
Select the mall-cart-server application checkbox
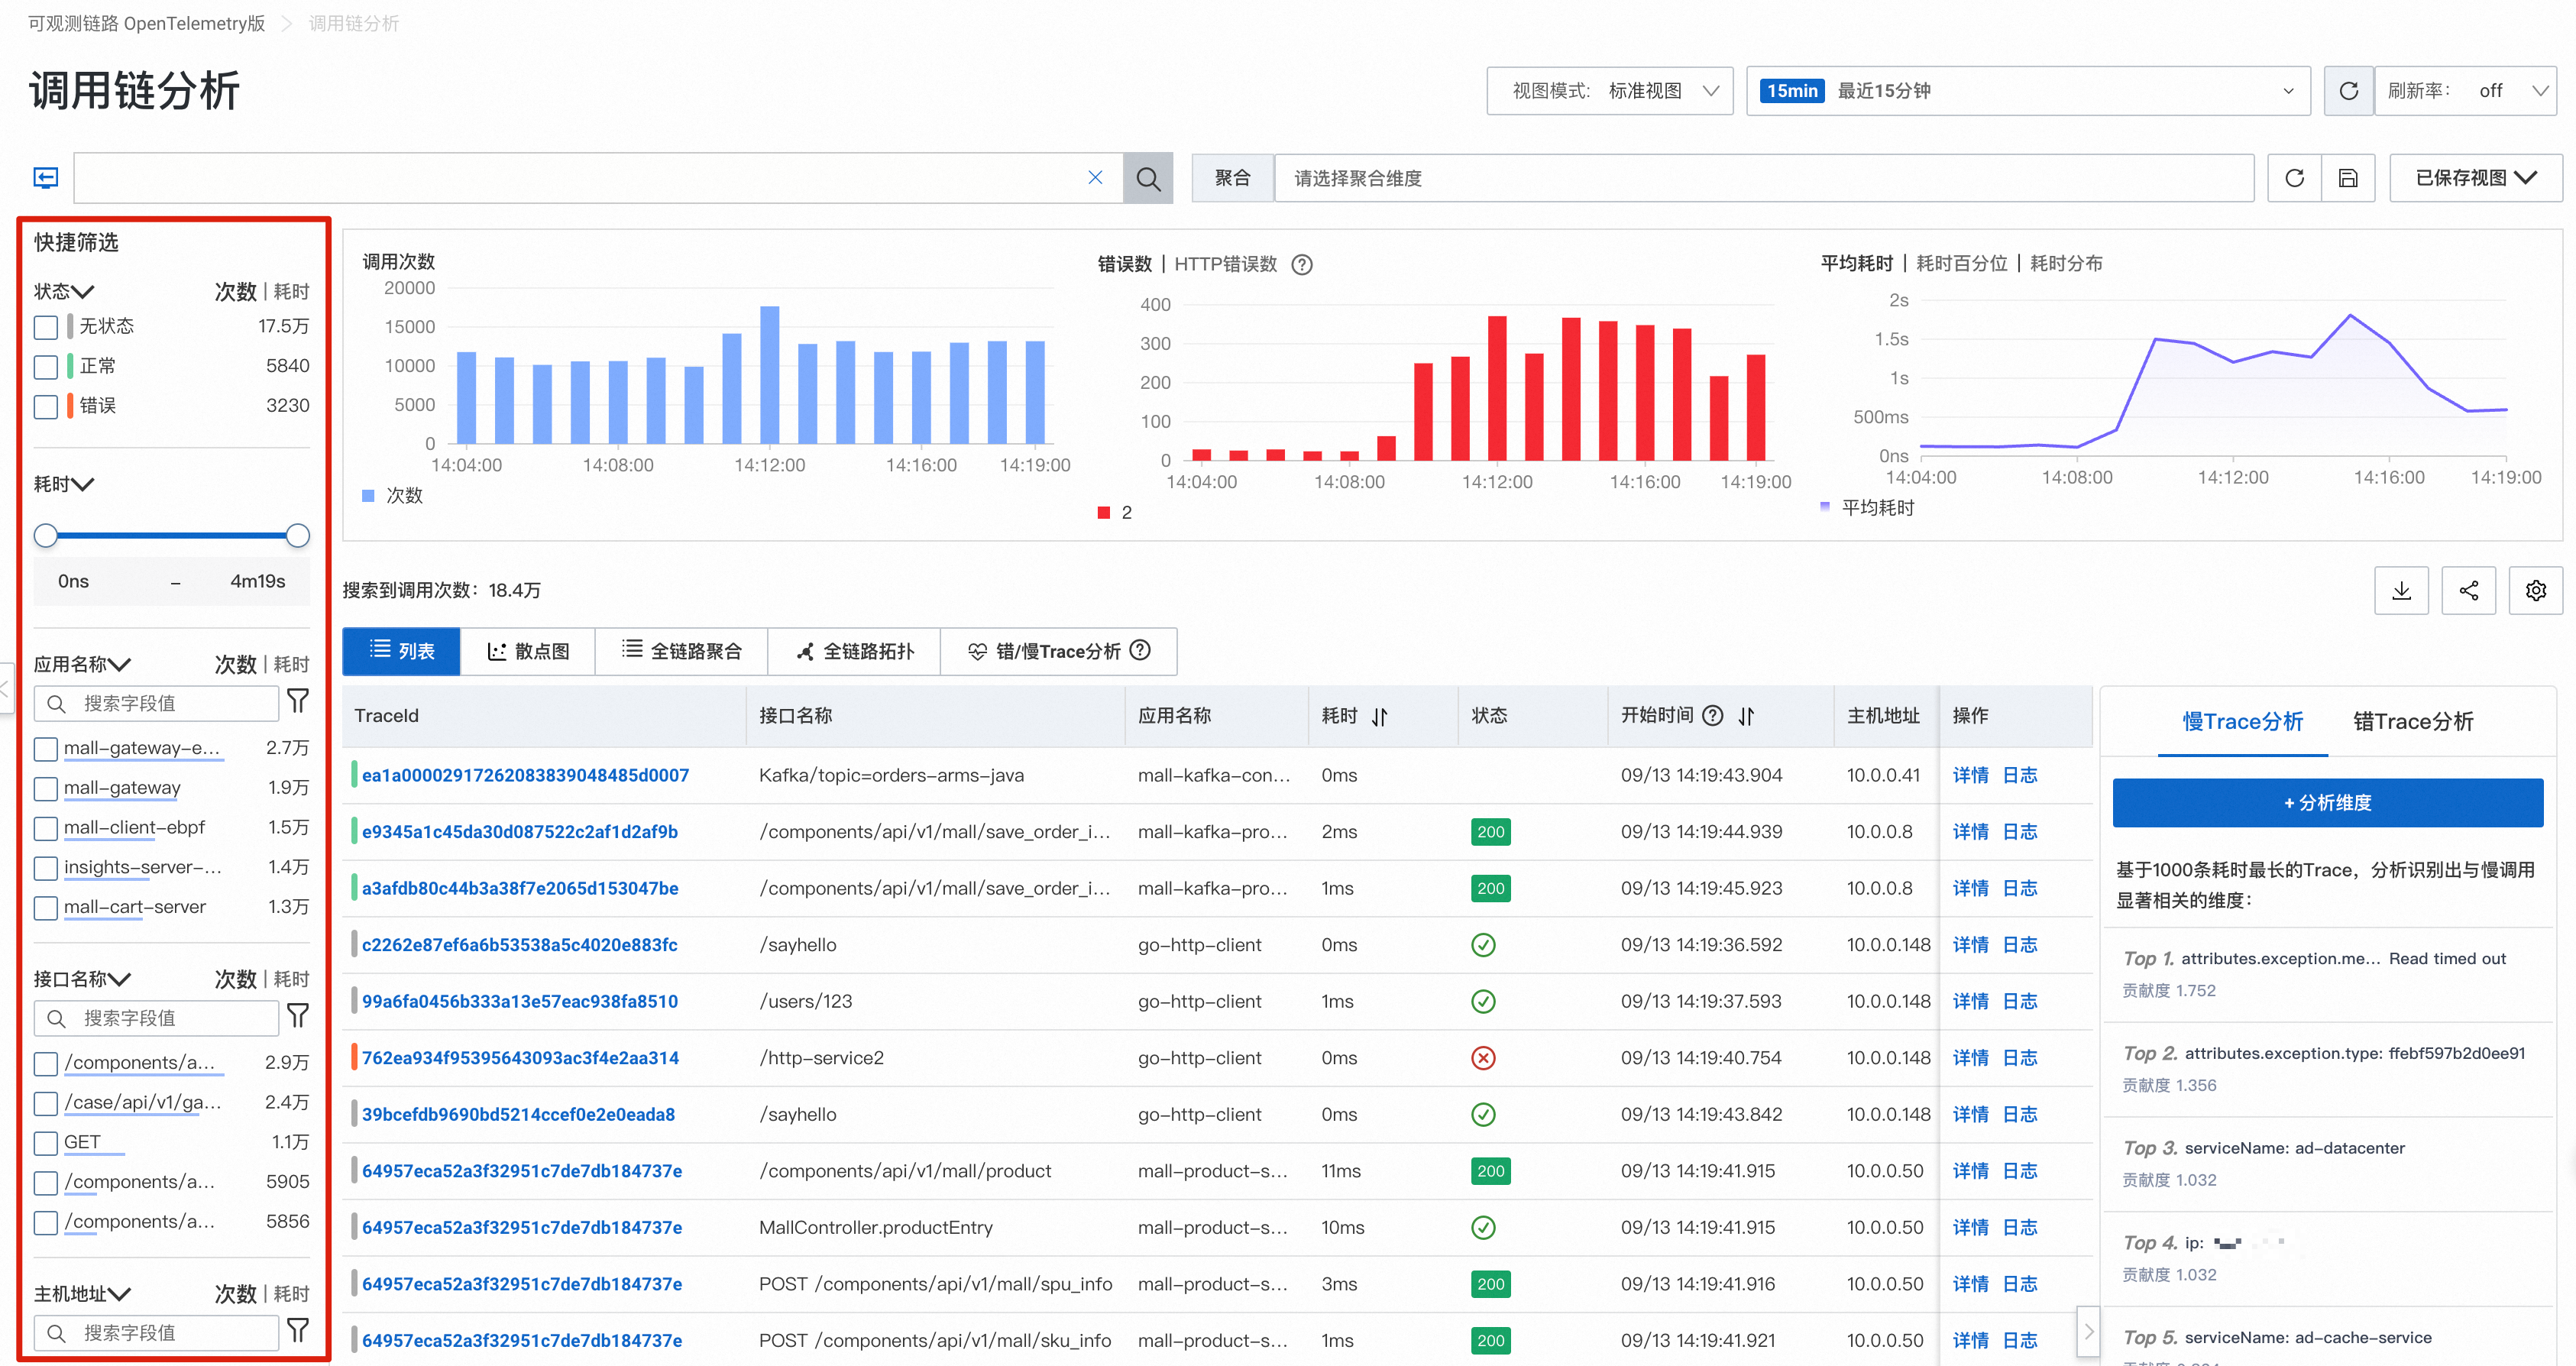45,908
